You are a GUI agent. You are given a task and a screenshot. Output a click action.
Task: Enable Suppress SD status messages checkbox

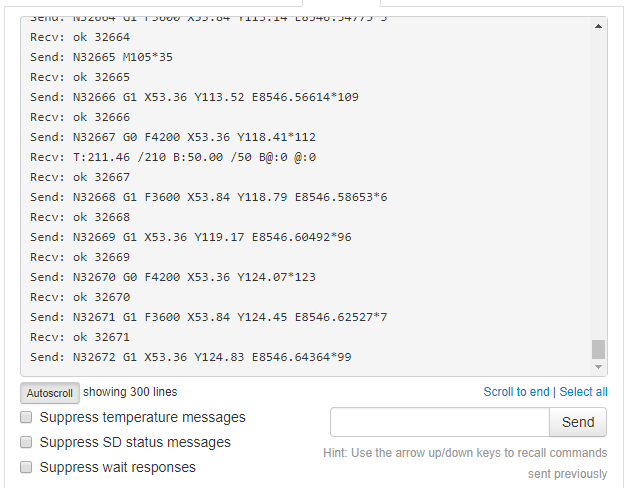27,442
